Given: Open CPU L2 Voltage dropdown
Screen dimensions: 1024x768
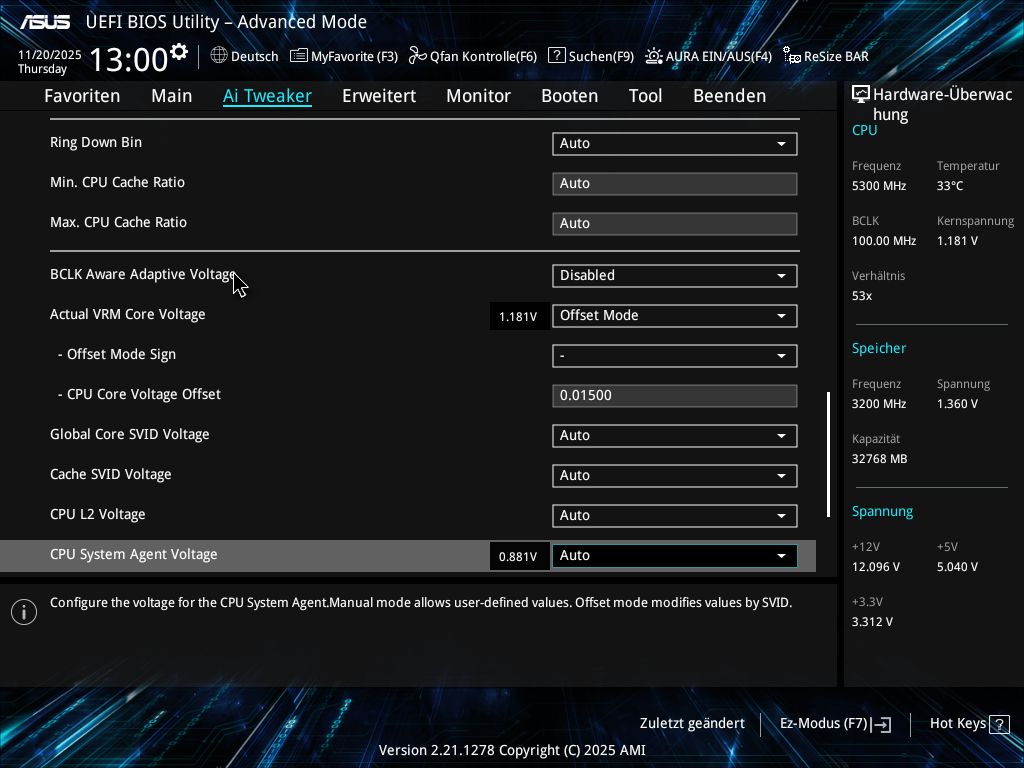Looking at the screenshot, I should click(675, 515).
